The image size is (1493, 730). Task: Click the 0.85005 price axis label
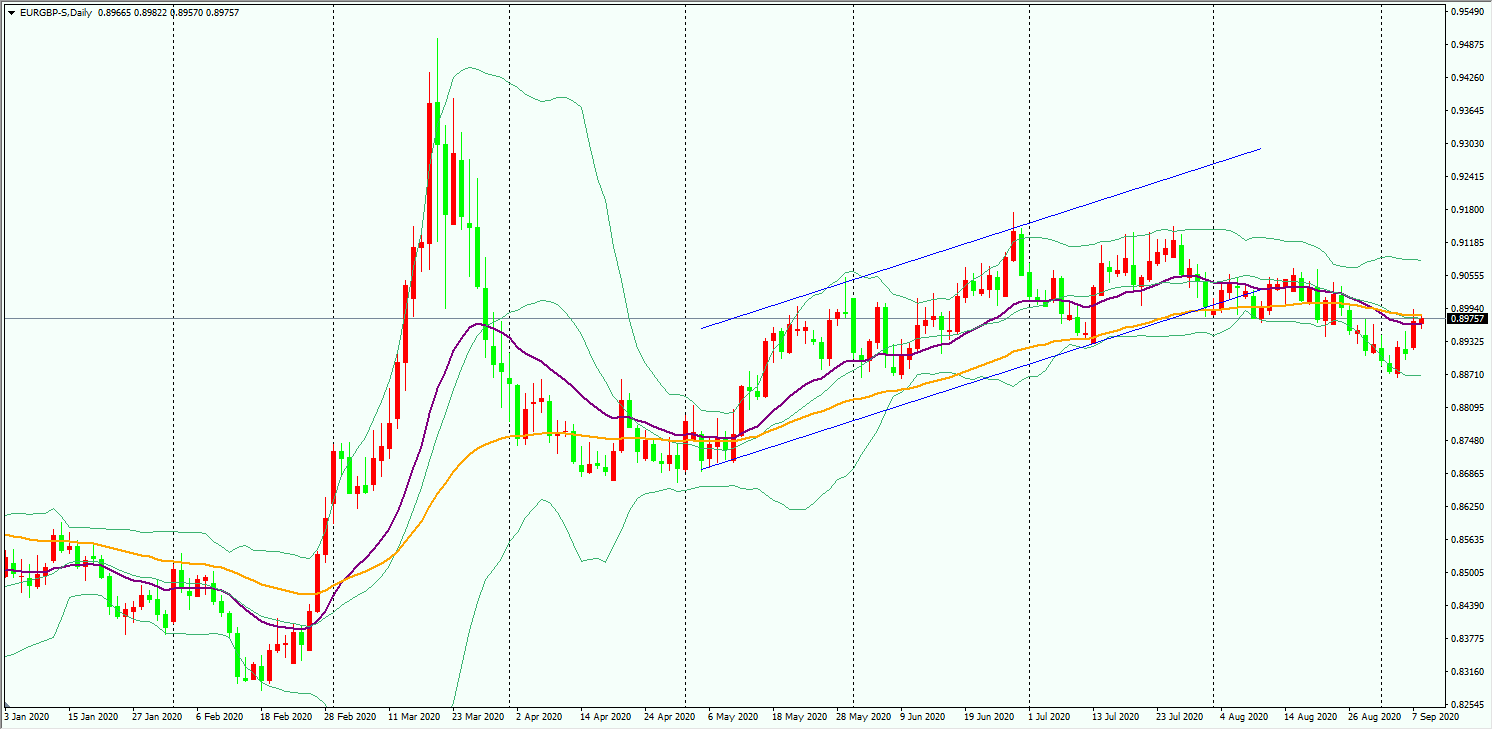pyautogui.click(x=1467, y=573)
